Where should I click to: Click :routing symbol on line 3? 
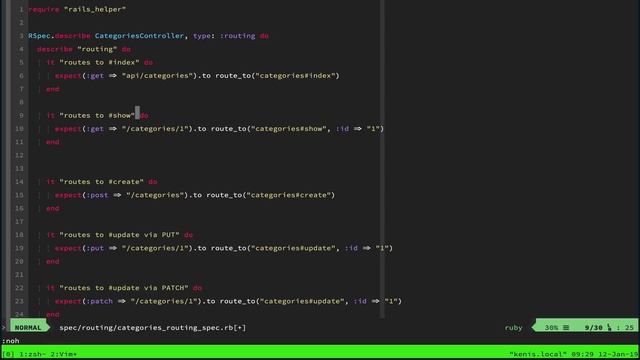pos(237,36)
